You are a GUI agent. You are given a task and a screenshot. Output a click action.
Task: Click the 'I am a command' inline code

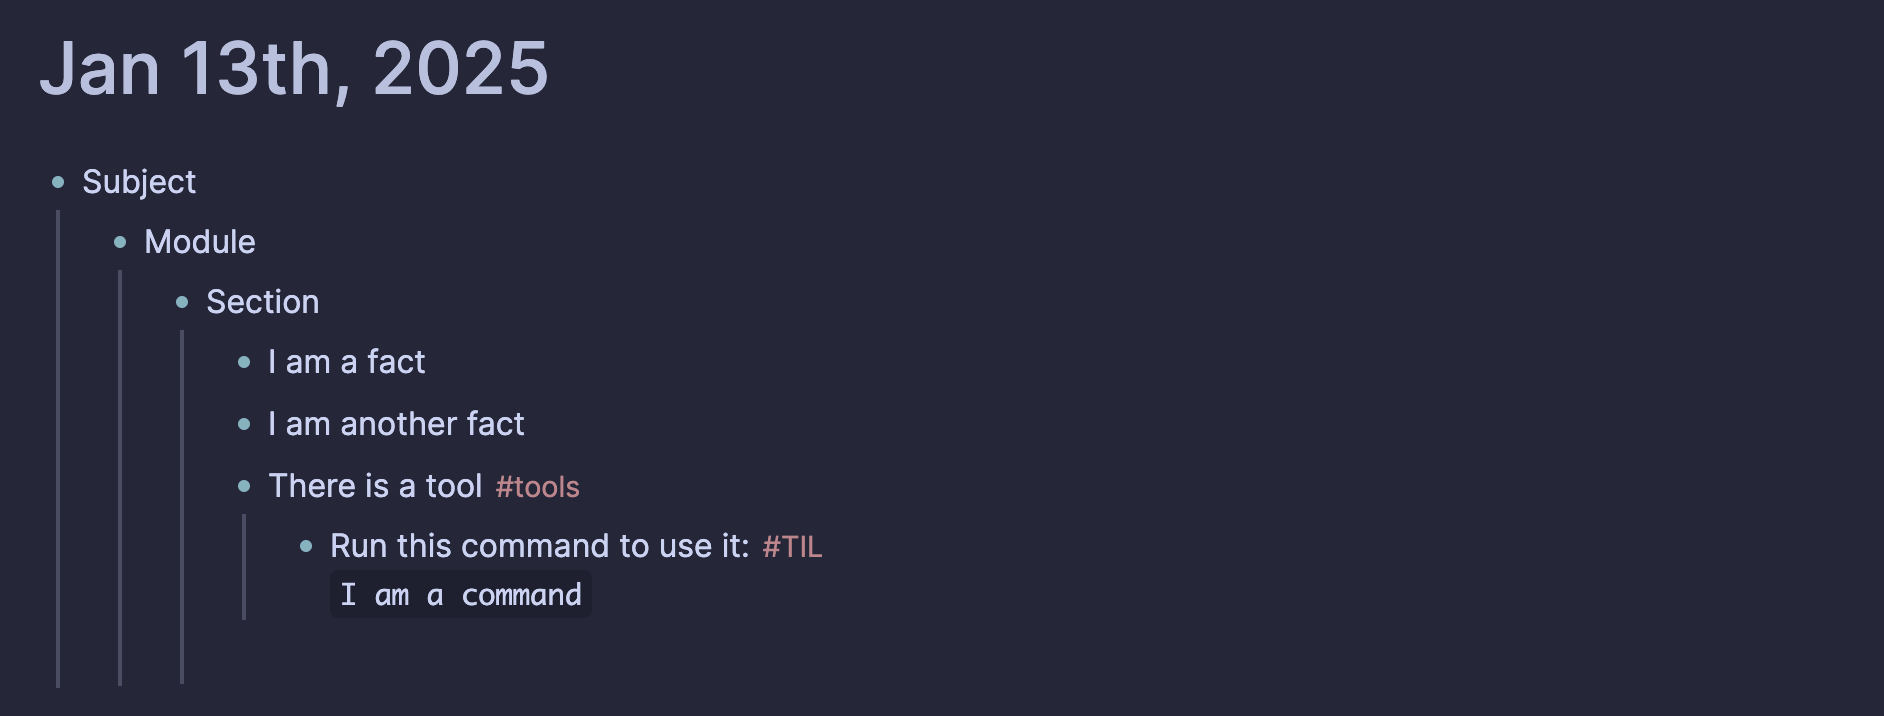461,595
